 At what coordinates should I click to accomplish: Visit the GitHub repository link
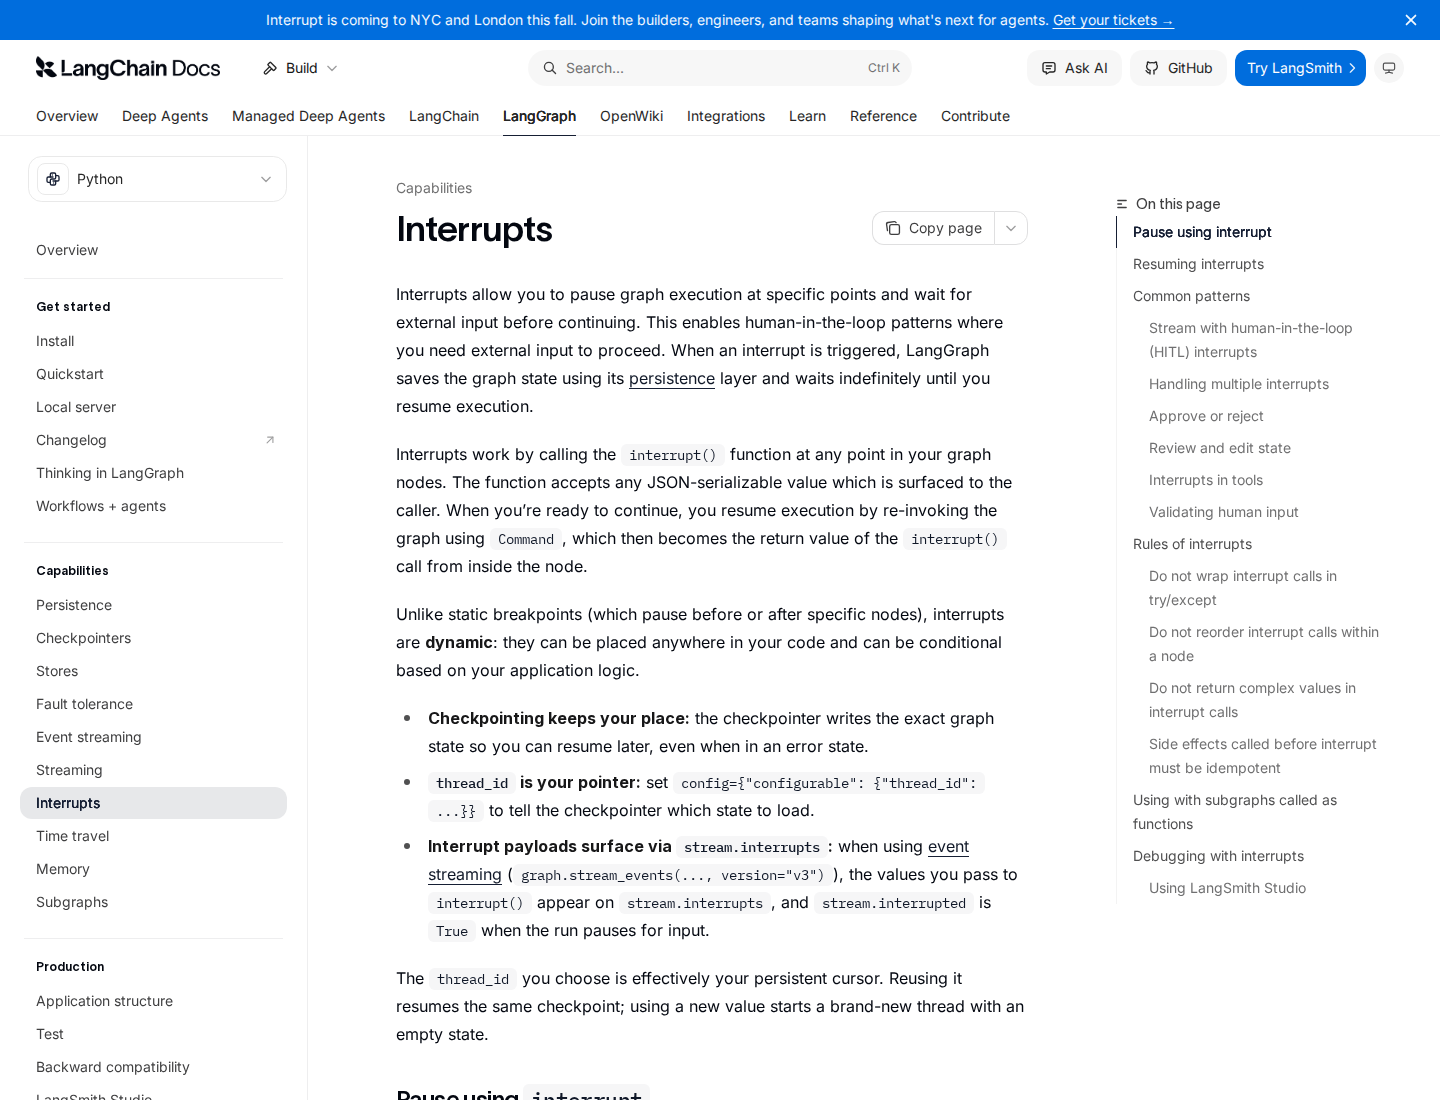1178,68
